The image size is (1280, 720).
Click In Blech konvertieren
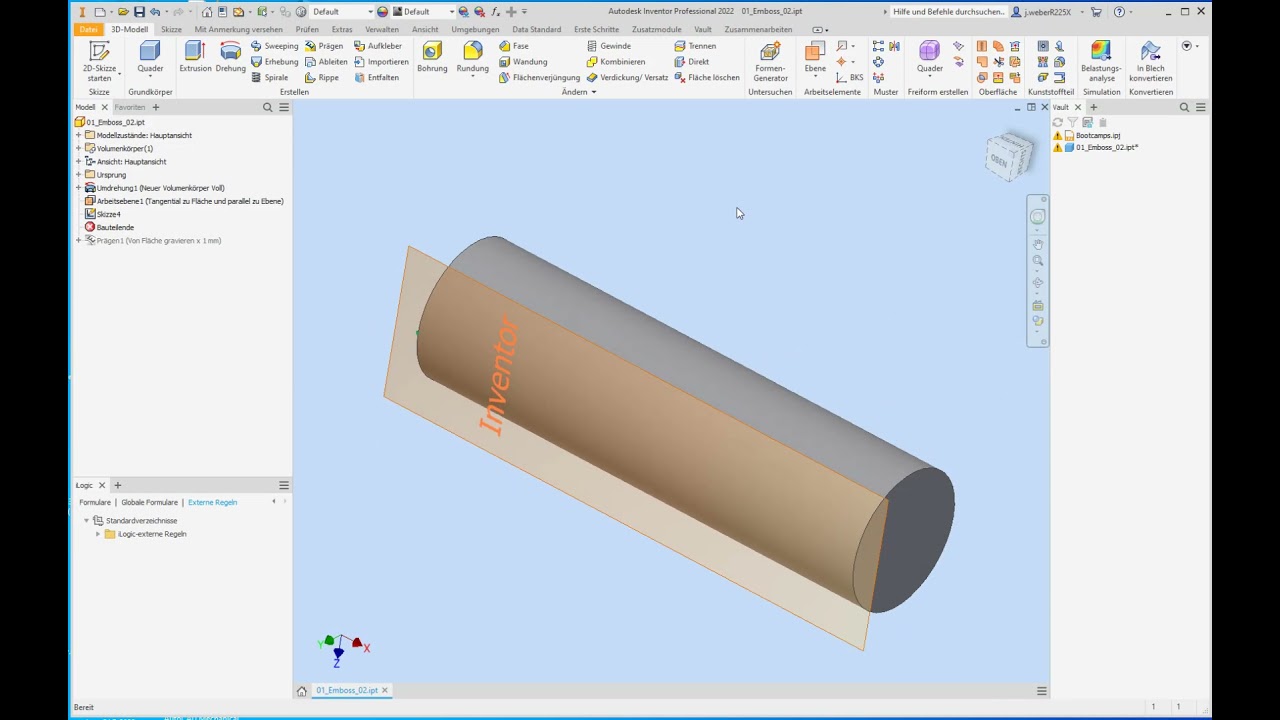tap(1150, 61)
